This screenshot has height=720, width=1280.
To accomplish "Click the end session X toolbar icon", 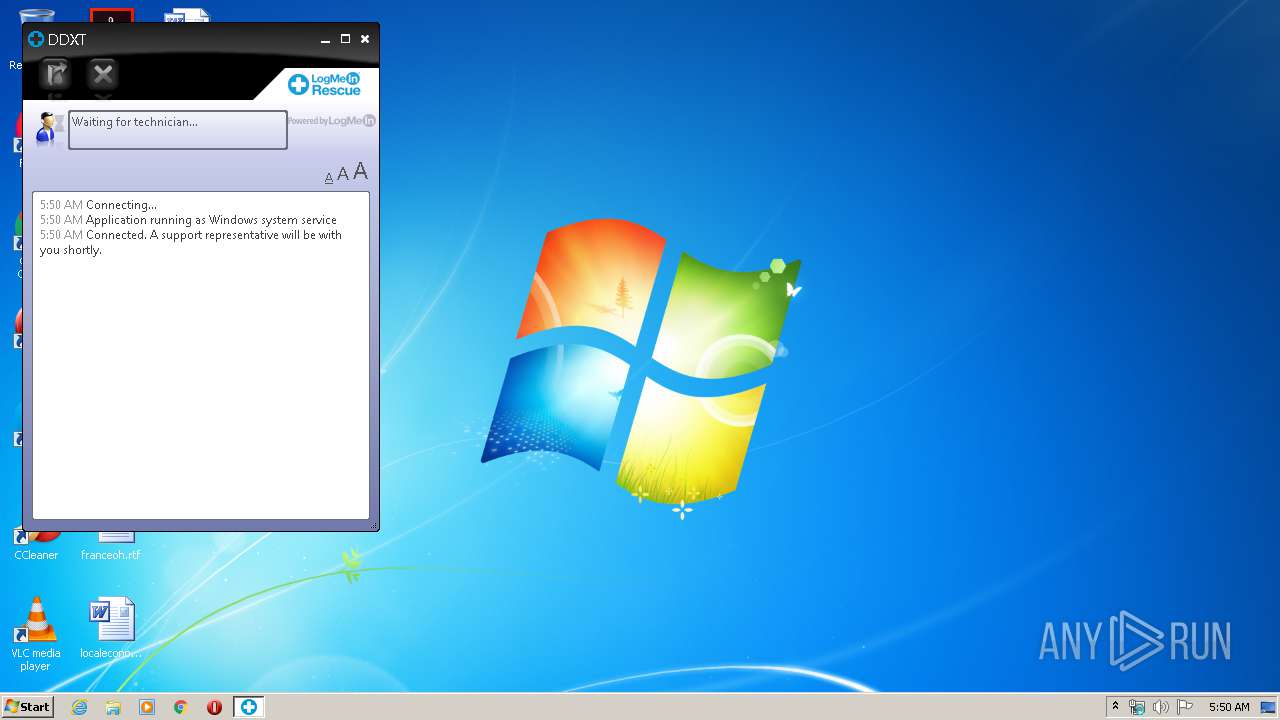I will point(102,74).
